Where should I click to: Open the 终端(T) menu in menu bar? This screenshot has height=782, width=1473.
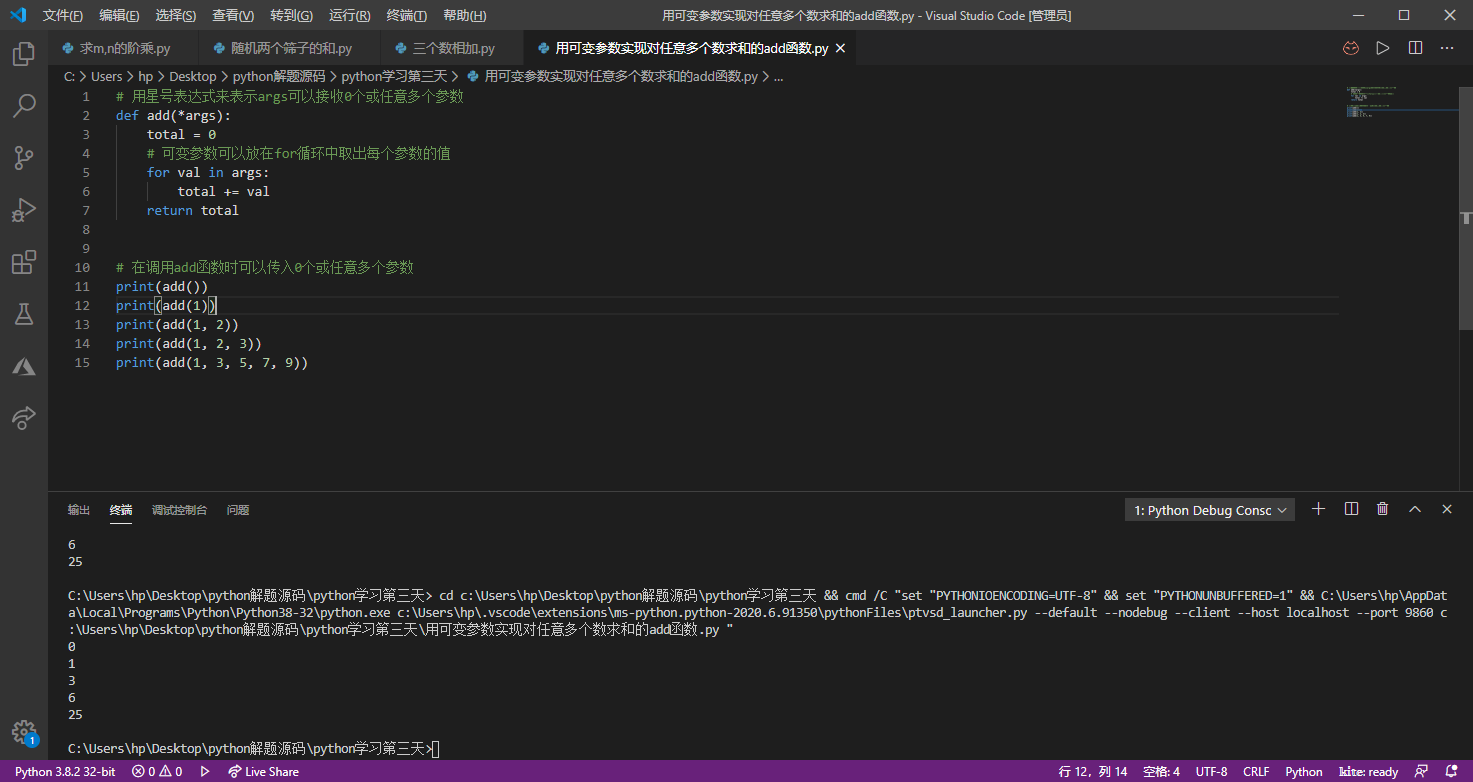pos(406,16)
